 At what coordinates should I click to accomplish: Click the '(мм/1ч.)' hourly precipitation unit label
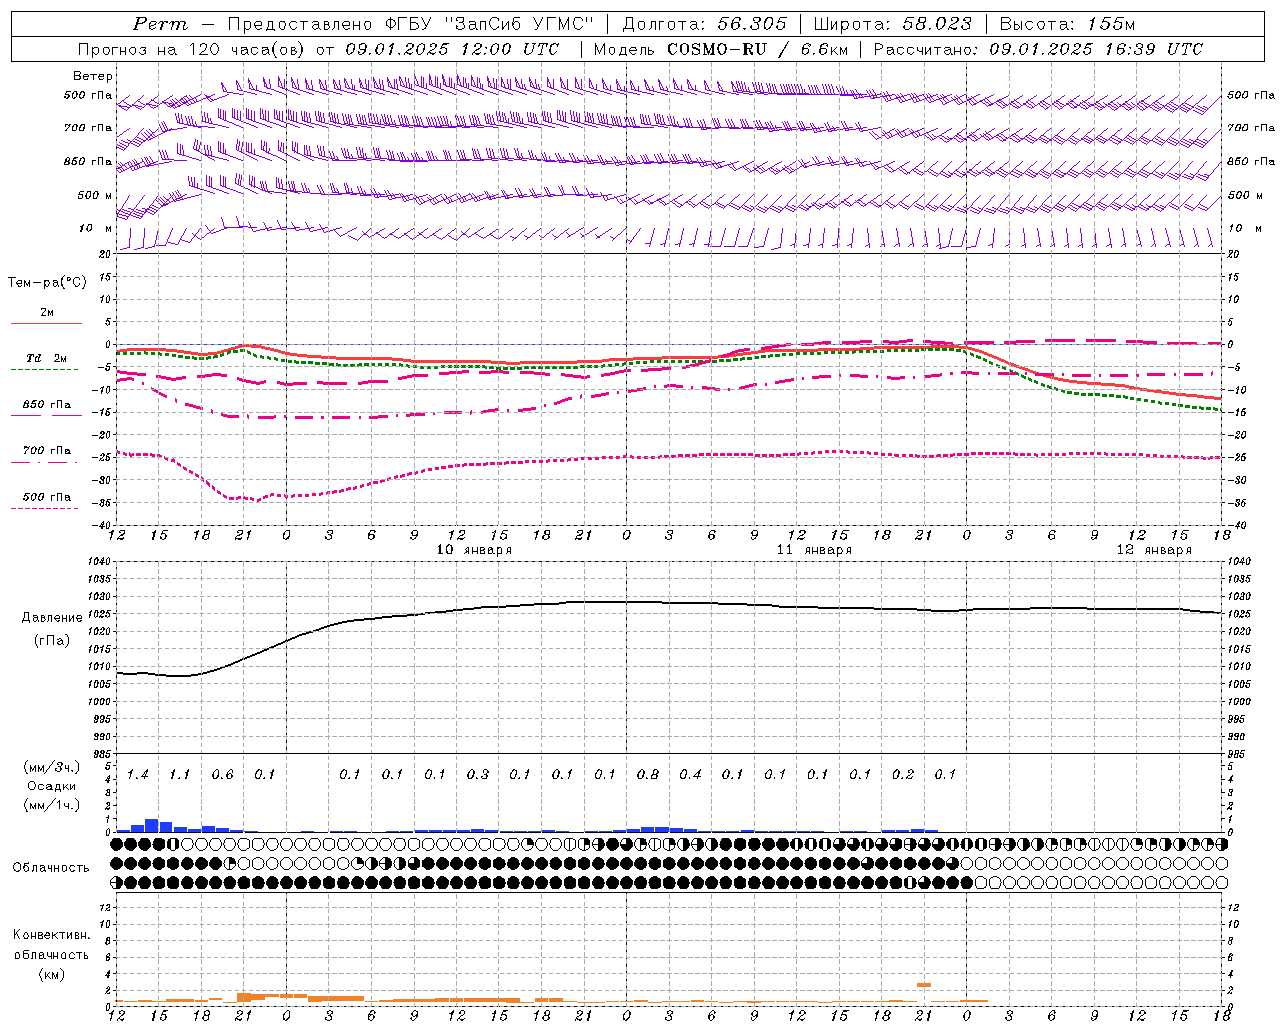pos(52,805)
